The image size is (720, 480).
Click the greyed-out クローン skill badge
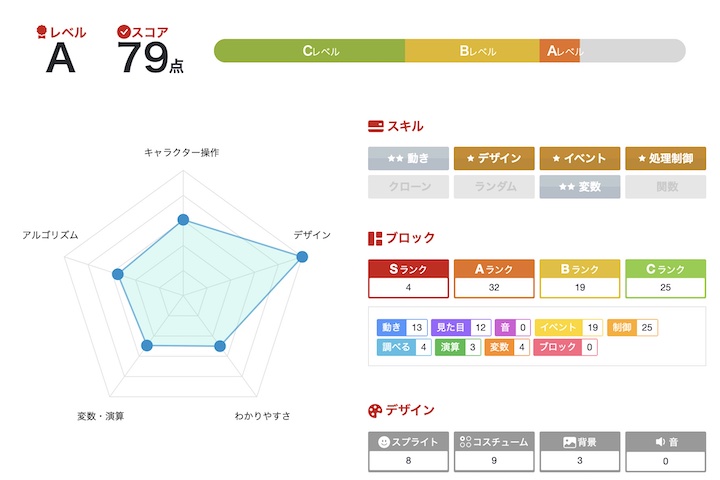(x=408, y=186)
